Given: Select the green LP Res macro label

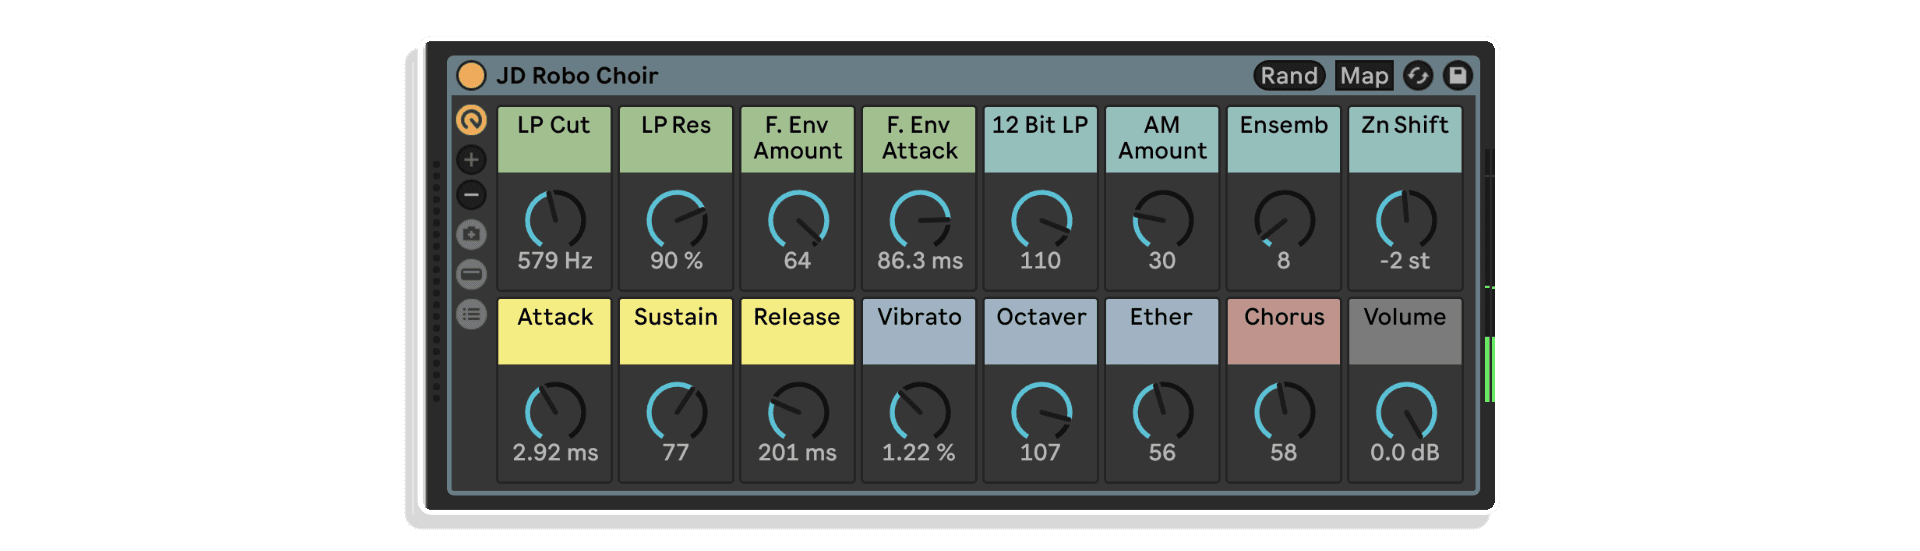Looking at the screenshot, I should (x=676, y=139).
